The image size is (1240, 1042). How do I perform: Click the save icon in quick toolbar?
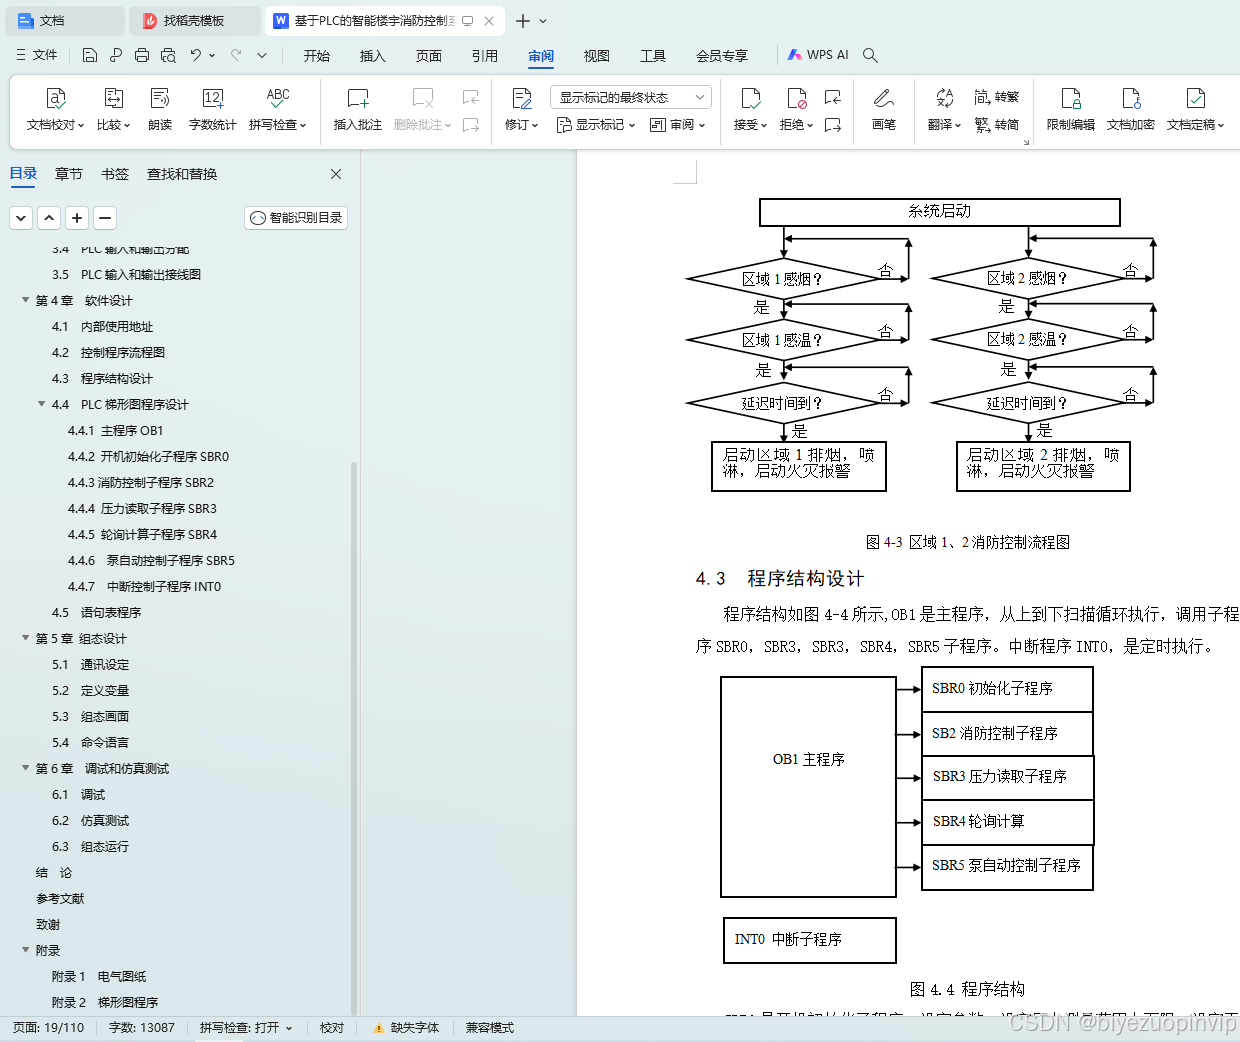click(90, 55)
